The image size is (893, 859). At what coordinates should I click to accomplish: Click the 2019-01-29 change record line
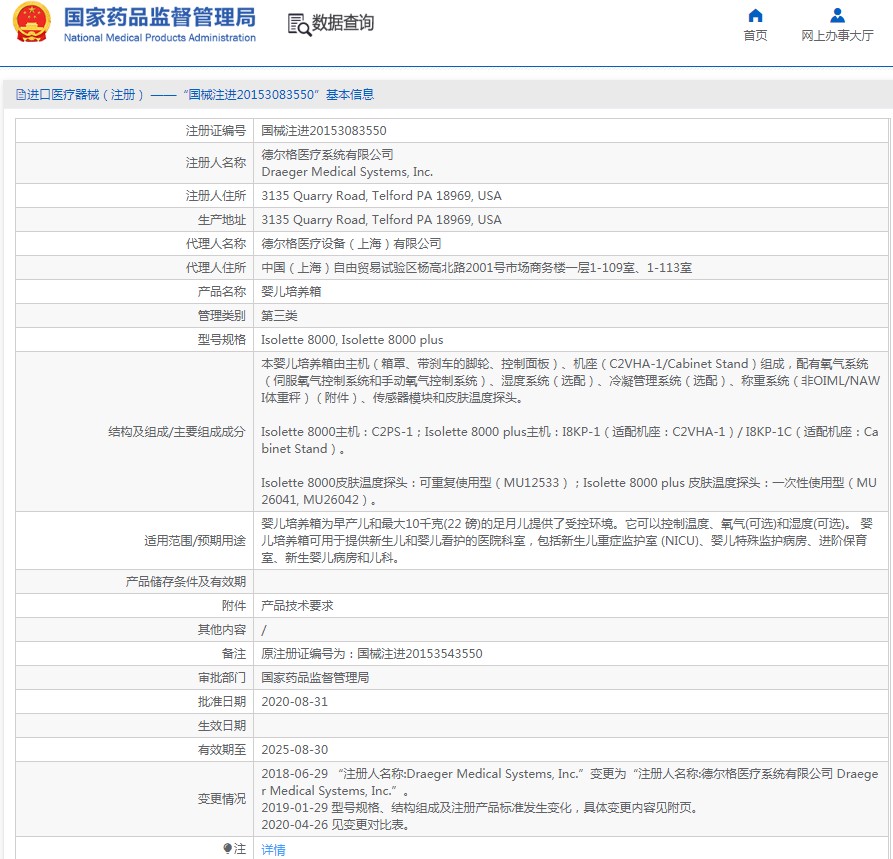480,807
